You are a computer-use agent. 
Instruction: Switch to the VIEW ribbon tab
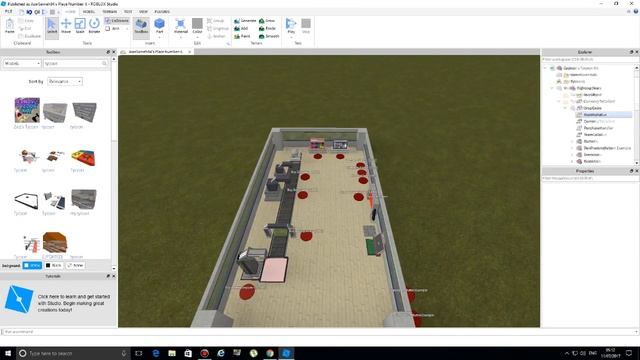pos(143,11)
